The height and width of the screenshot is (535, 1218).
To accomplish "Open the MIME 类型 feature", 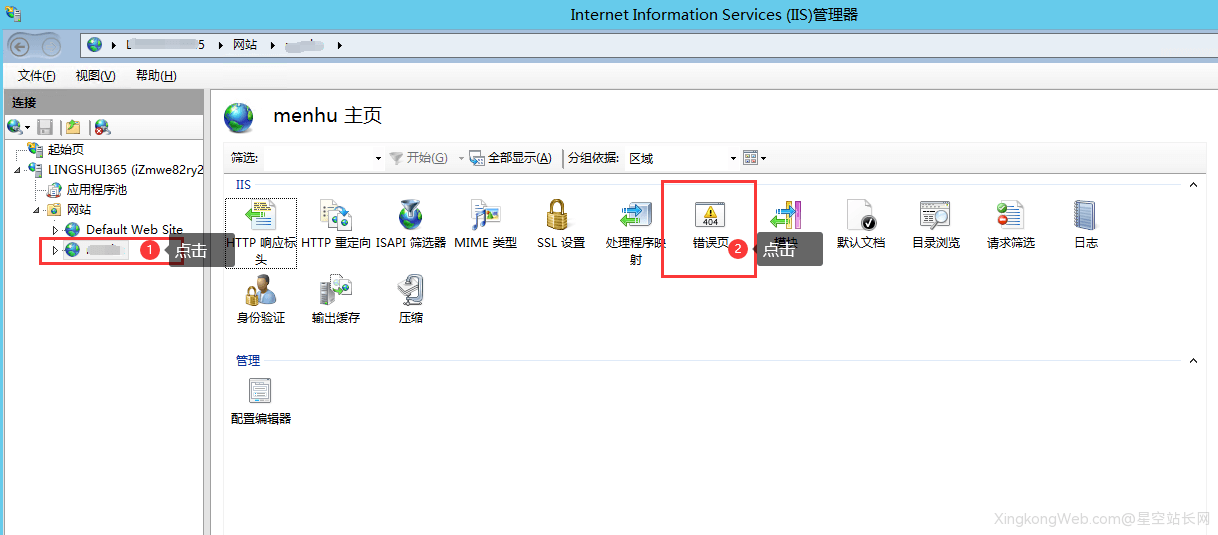I will (x=485, y=225).
